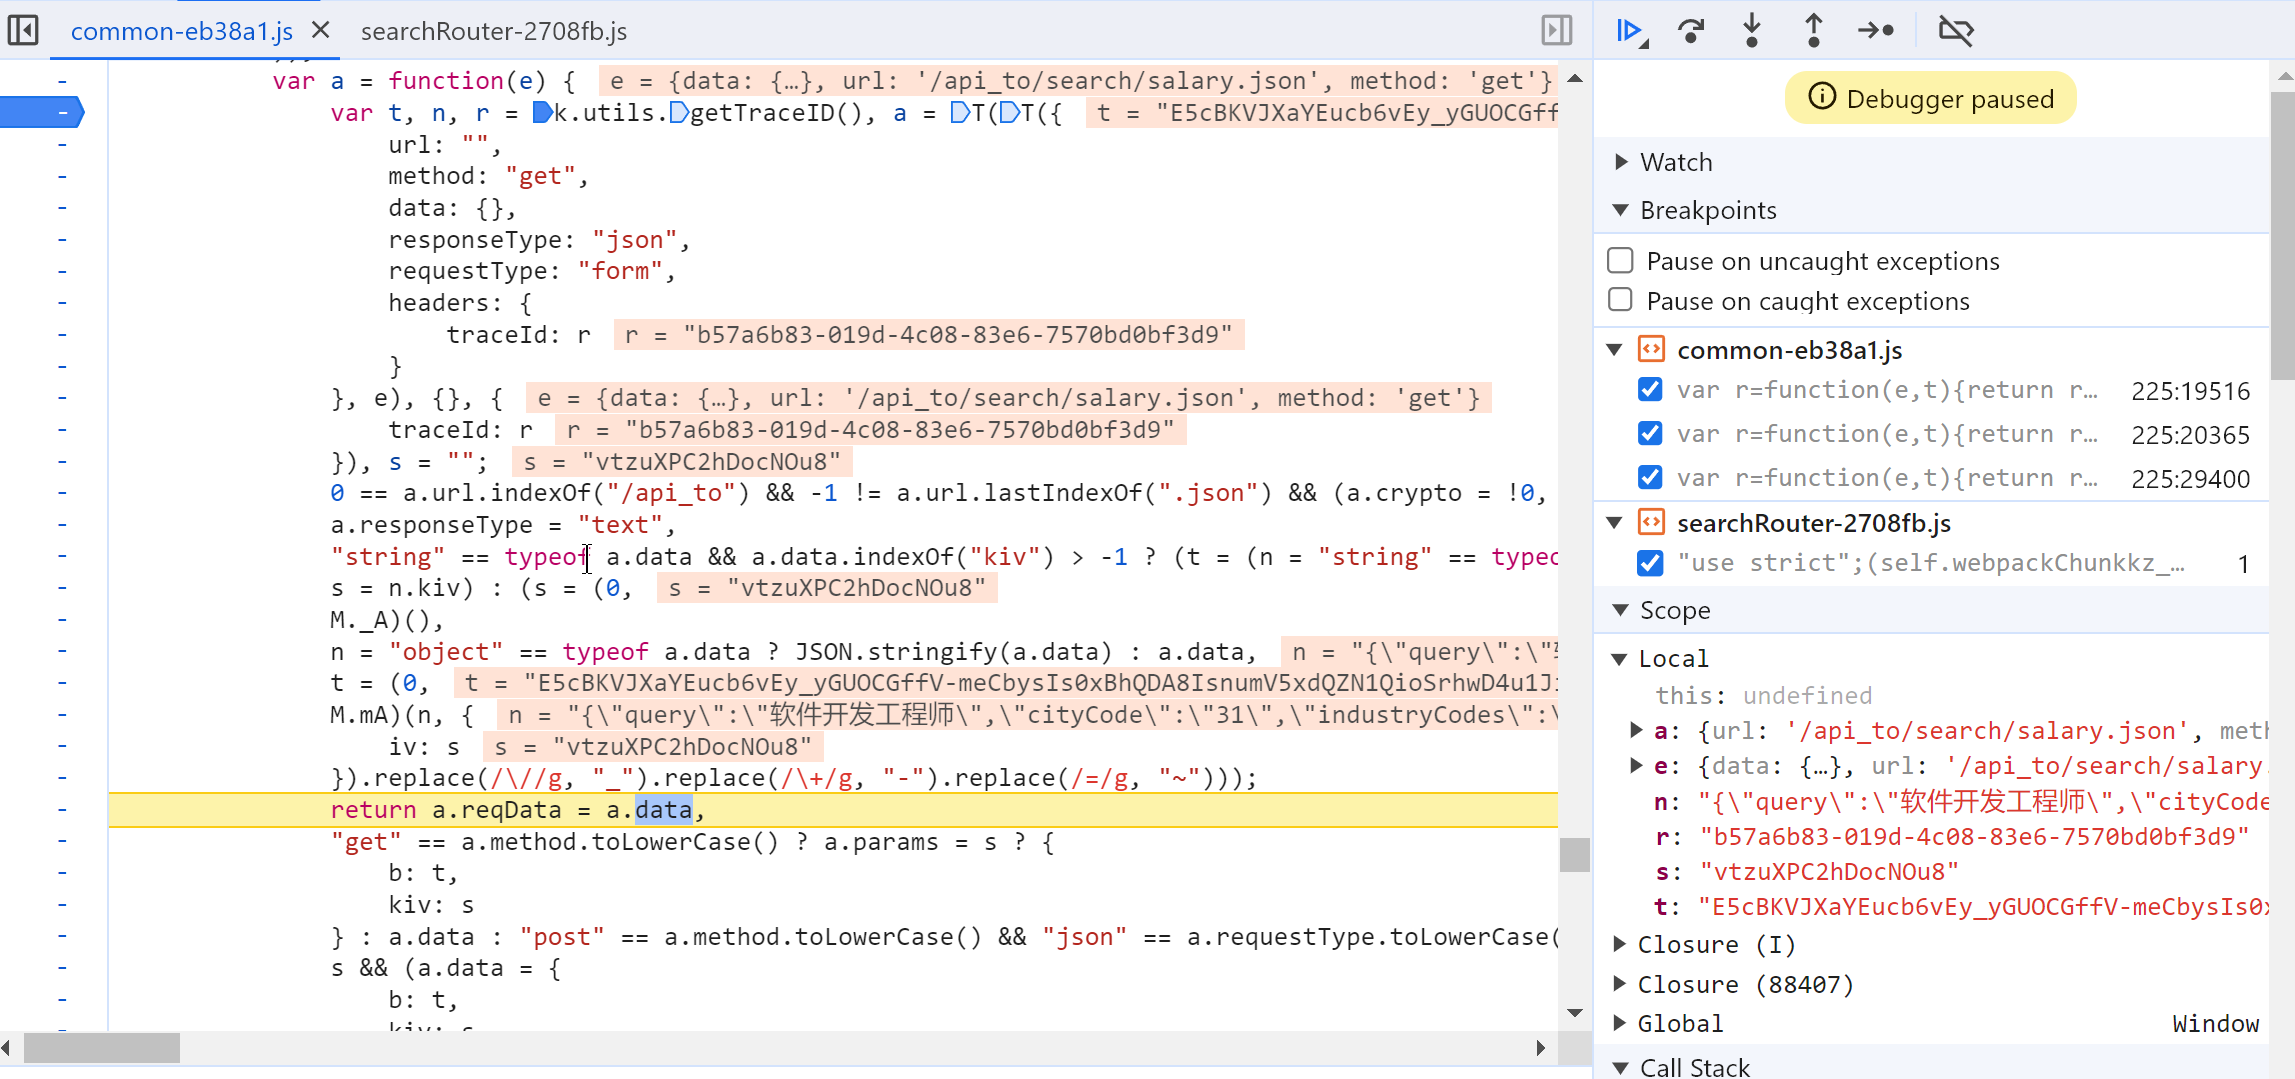Image resolution: width=2295 pixels, height=1079 pixels.
Task: Expand the Watch section
Action: tap(1622, 161)
